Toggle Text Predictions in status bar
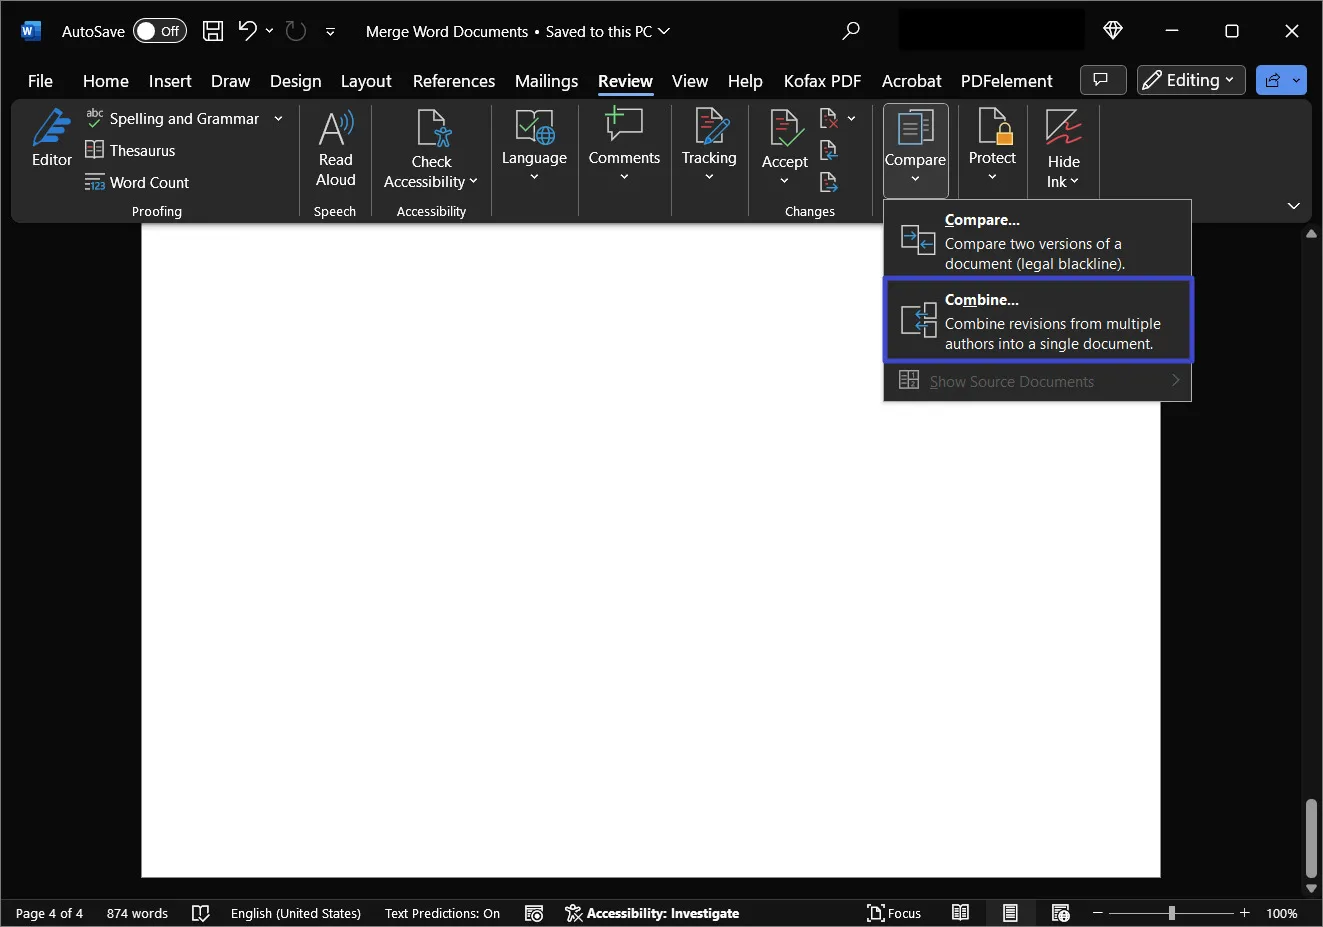Image resolution: width=1323 pixels, height=927 pixels. coord(442,913)
